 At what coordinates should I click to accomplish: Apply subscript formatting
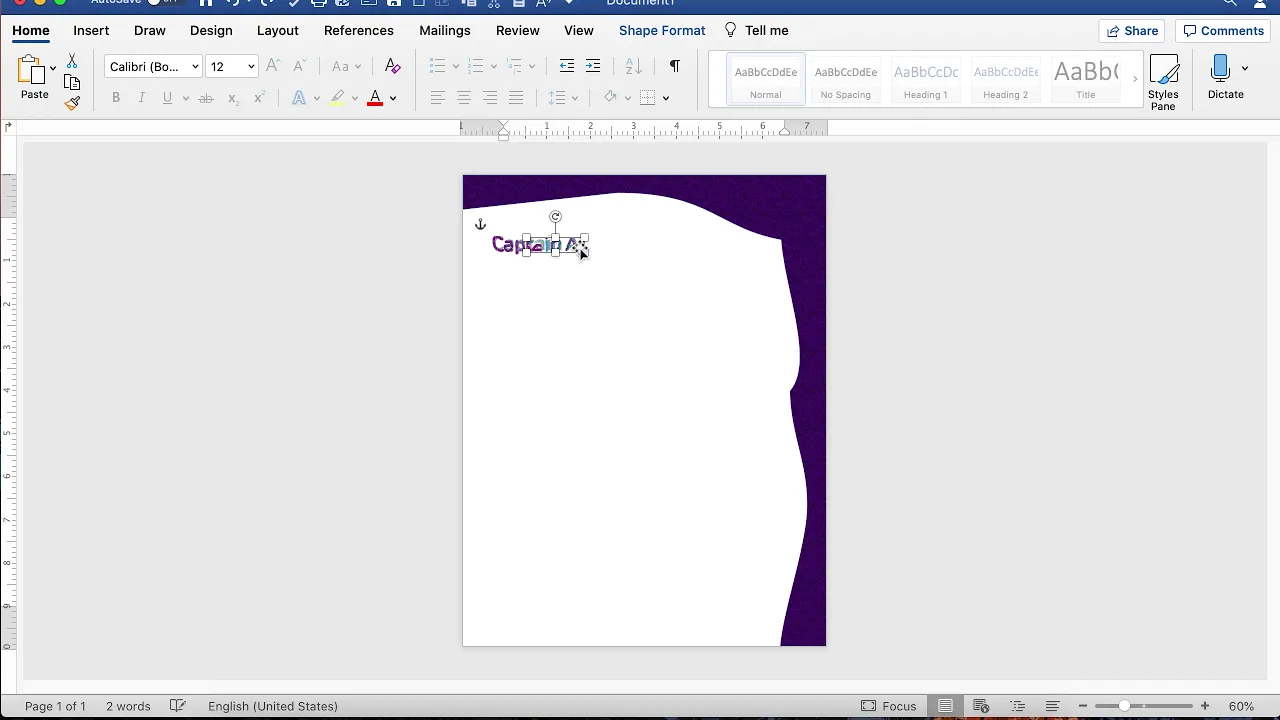pyautogui.click(x=232, y=98)
